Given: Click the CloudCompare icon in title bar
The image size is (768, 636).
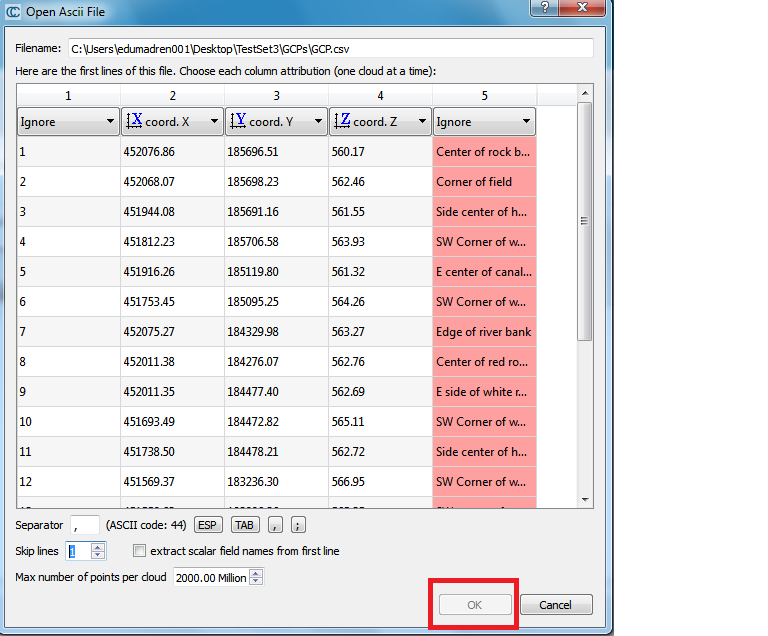Looking at the screenshot, I should 12,12.
